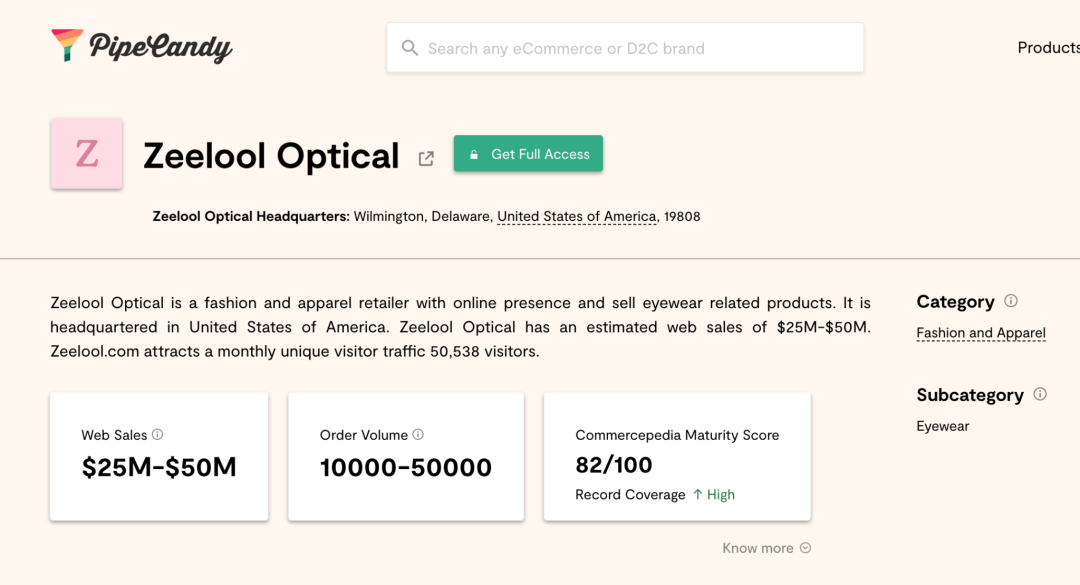Click the green High coverage text
This screenshot has width=1080, height=585.
[x=720, y=495]
